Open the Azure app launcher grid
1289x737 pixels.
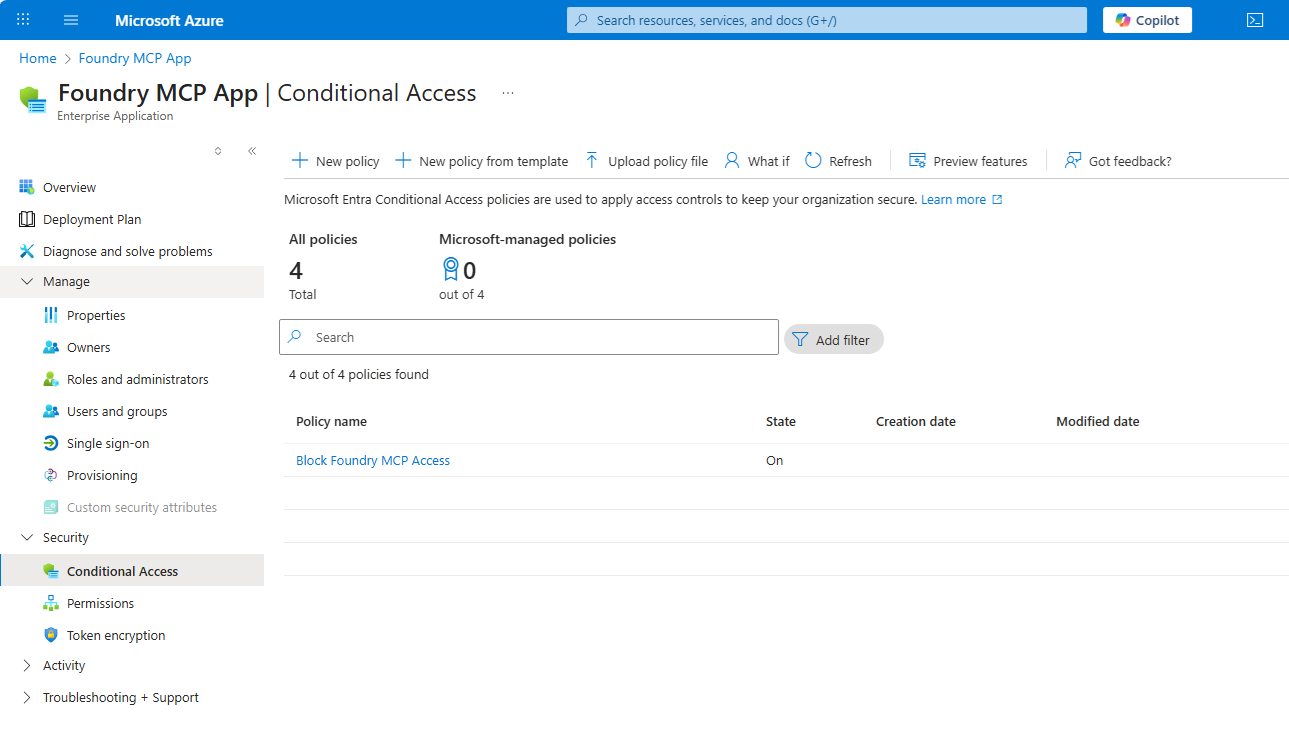point(22,19)
